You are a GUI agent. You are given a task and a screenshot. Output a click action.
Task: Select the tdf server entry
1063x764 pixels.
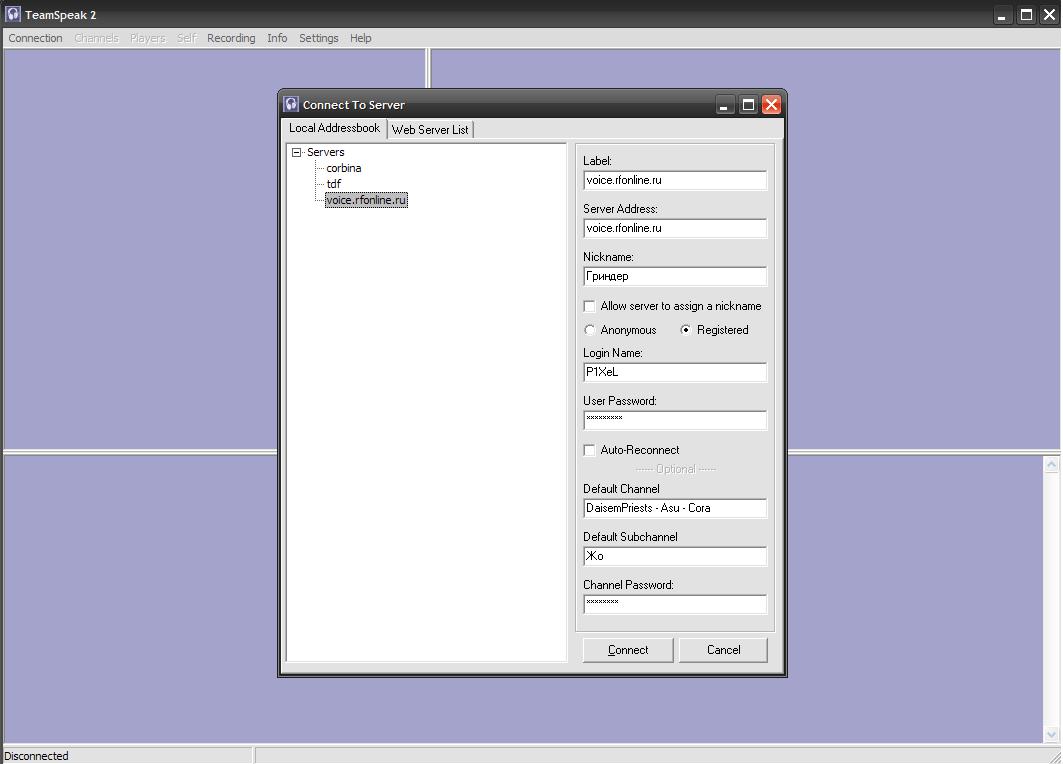click(334, 184)
